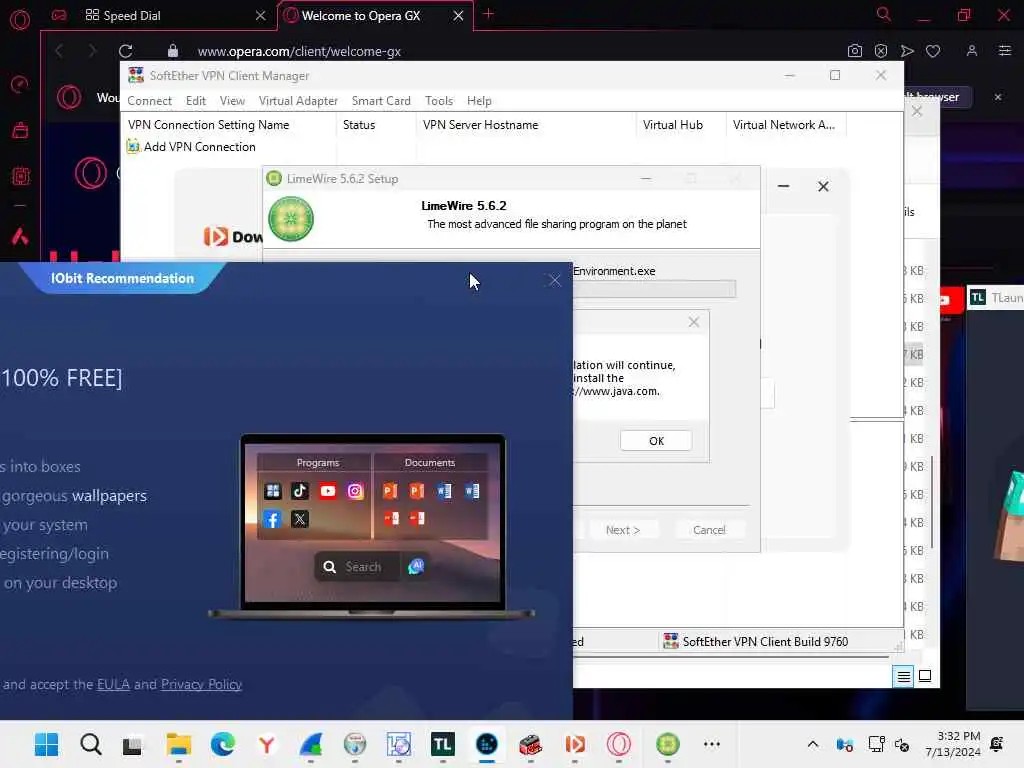Screen dimensions: 1024x768
Task: Open the ad blocker shield icon
Action: pos(881,51)
